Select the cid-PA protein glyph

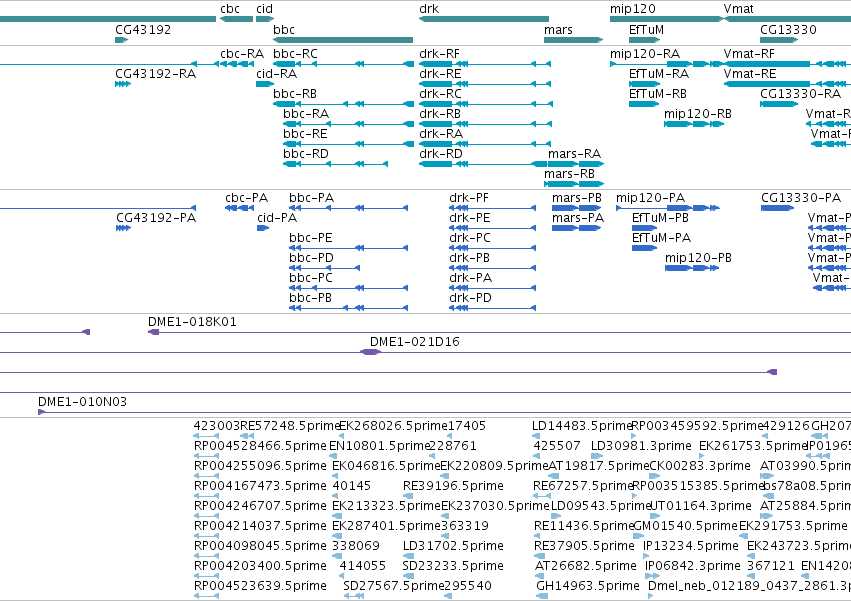(263, 228)
